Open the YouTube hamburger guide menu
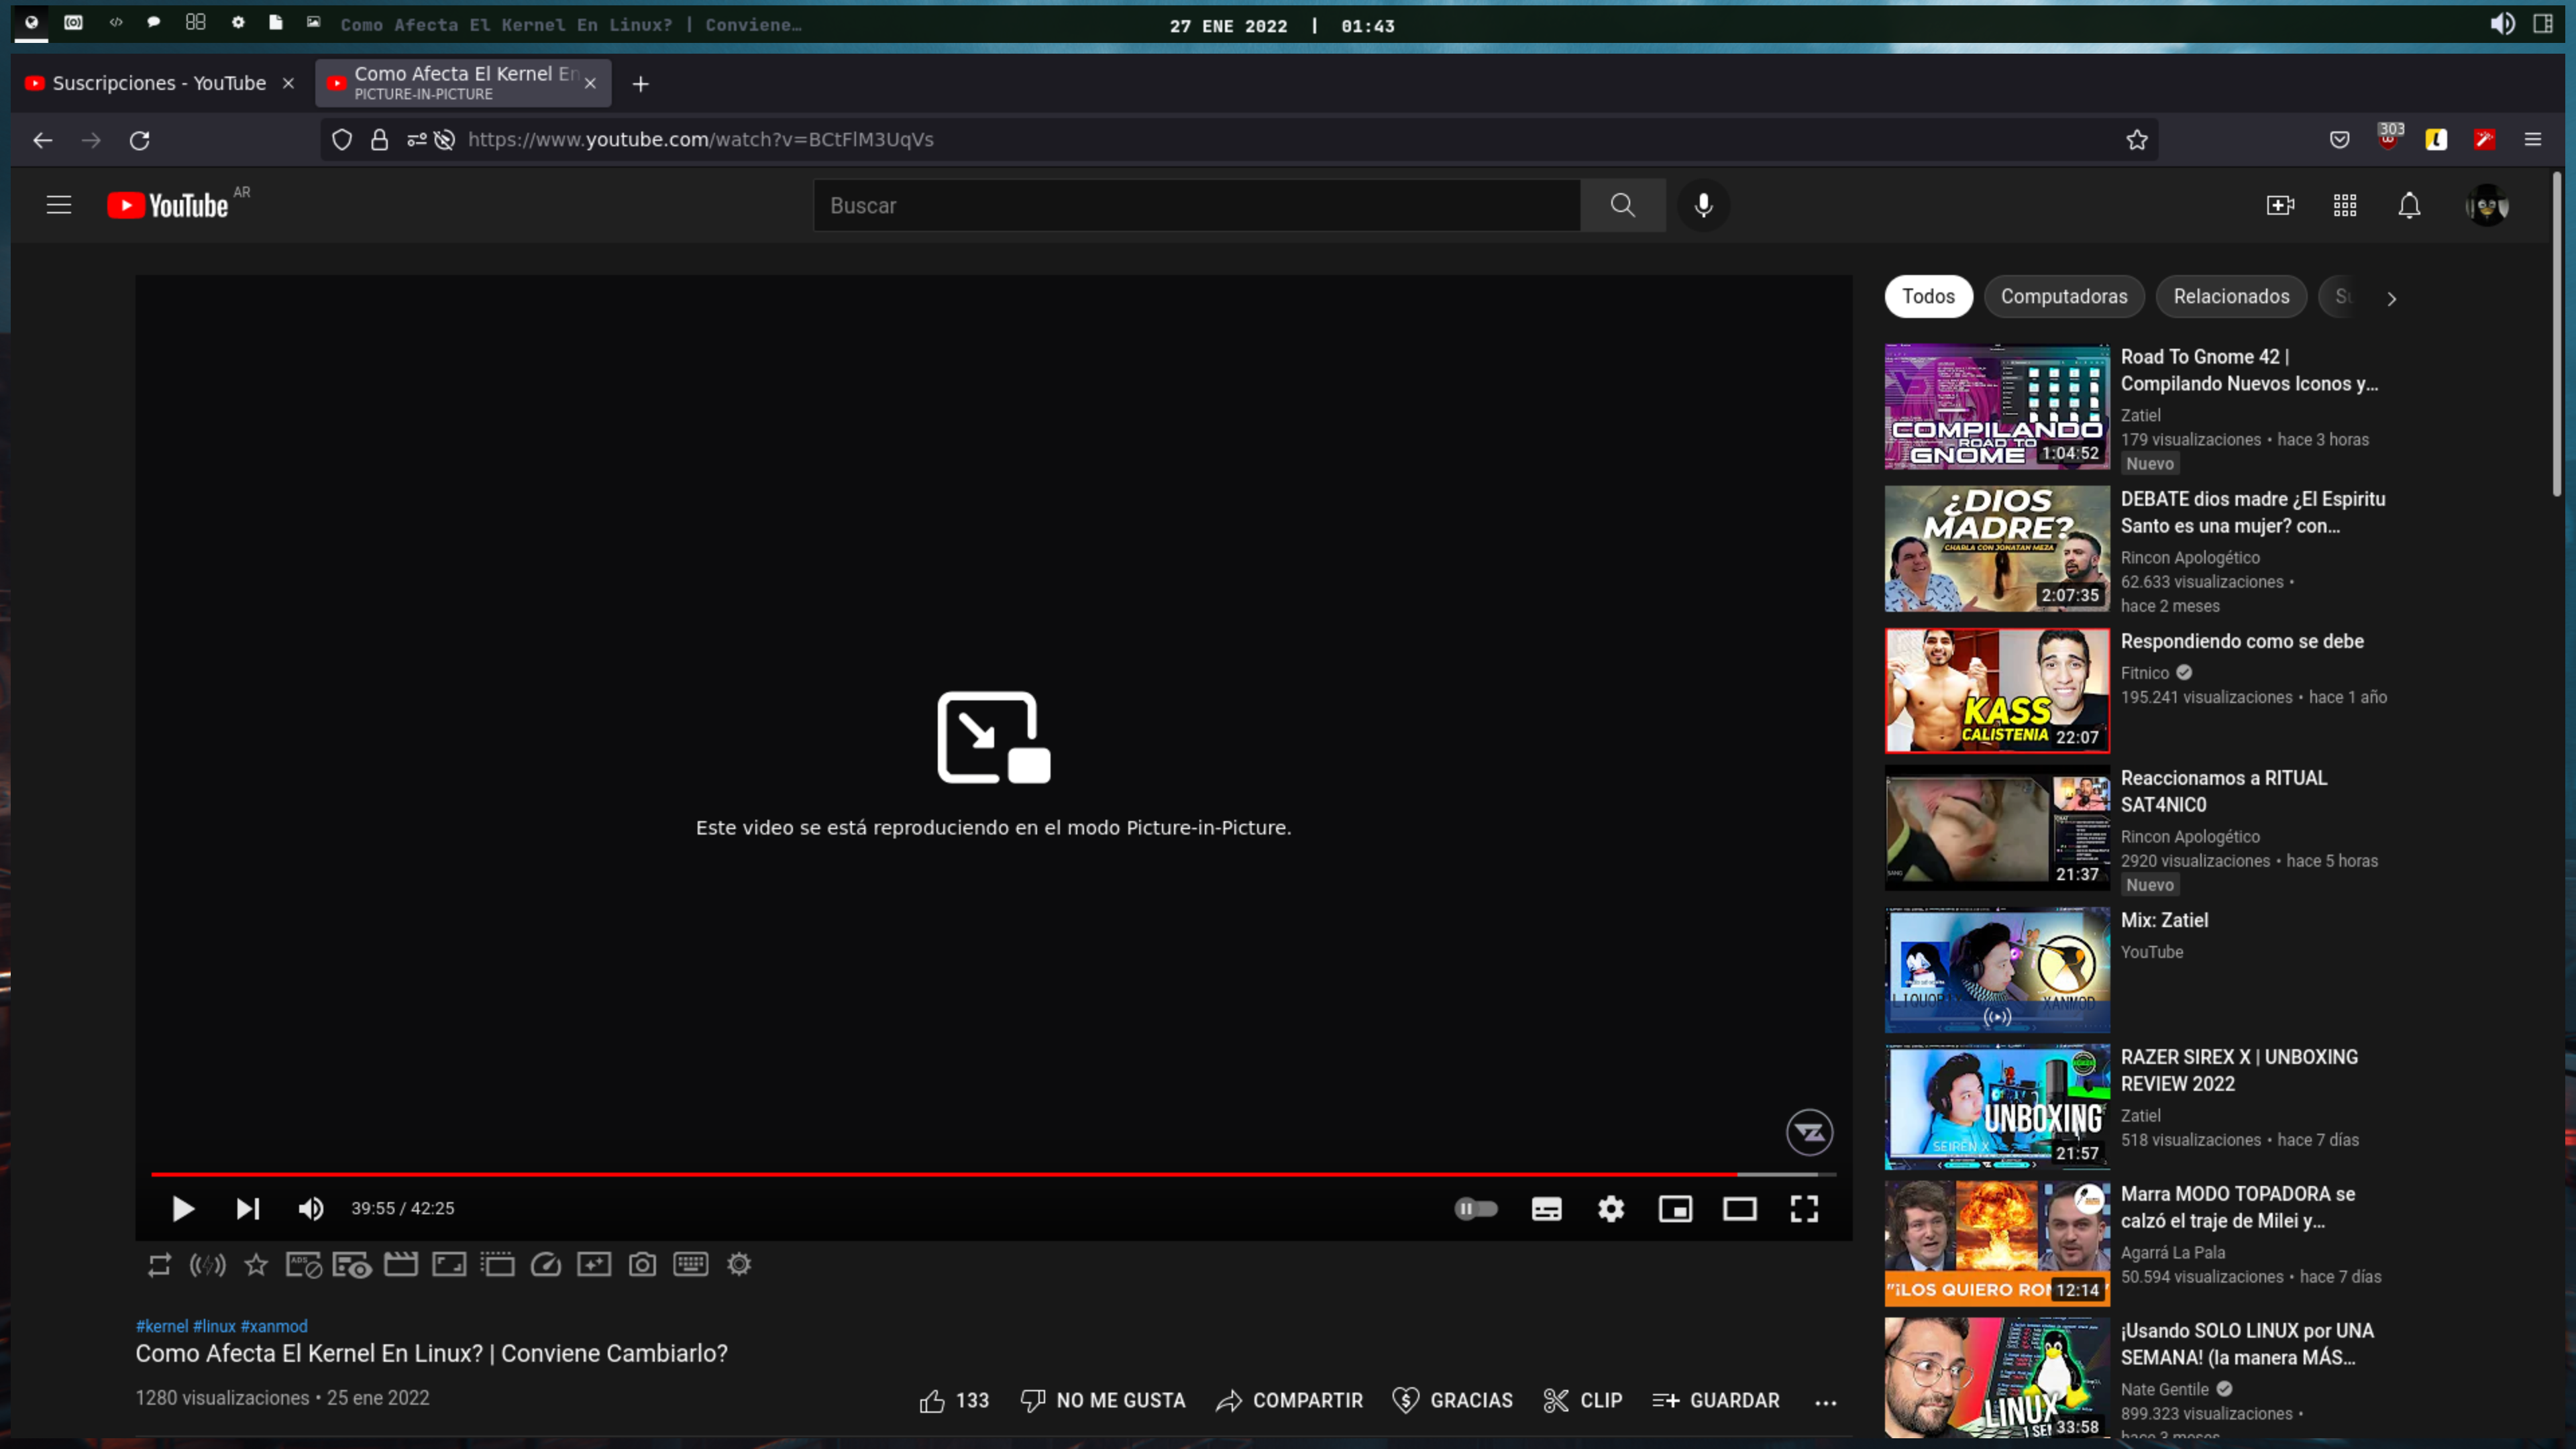The width and height of the screenshot is (2576, 1449). pos(59,206)
